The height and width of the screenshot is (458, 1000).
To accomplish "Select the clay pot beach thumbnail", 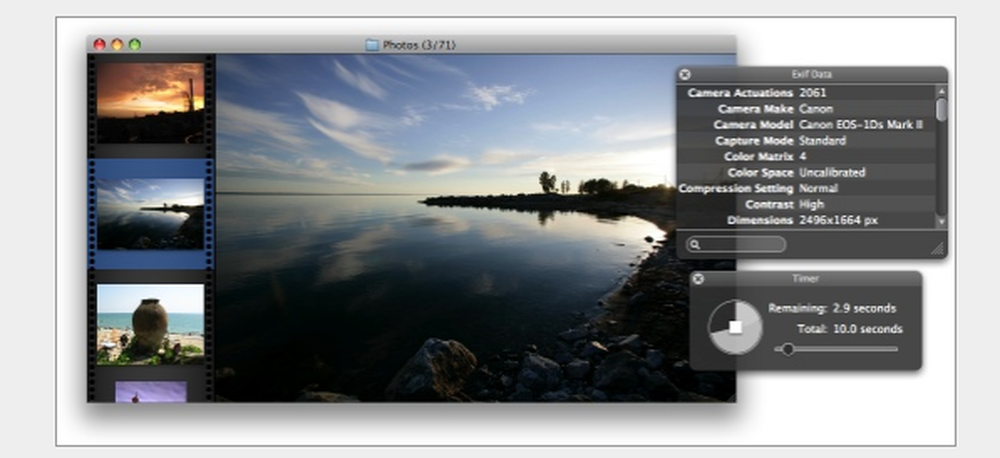I will [151, 324].
